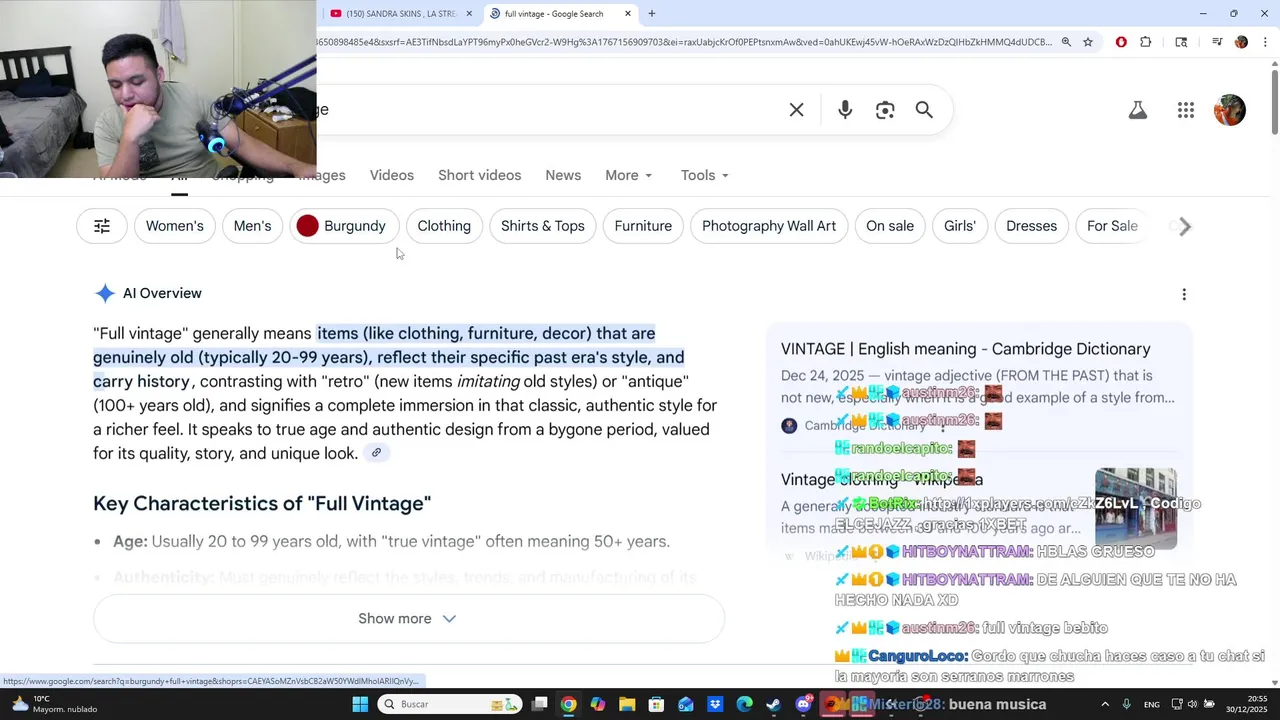Viewport: 1280px width, 720px height.
Task: Expand the More search menu
Action: [x=628, y=175]
